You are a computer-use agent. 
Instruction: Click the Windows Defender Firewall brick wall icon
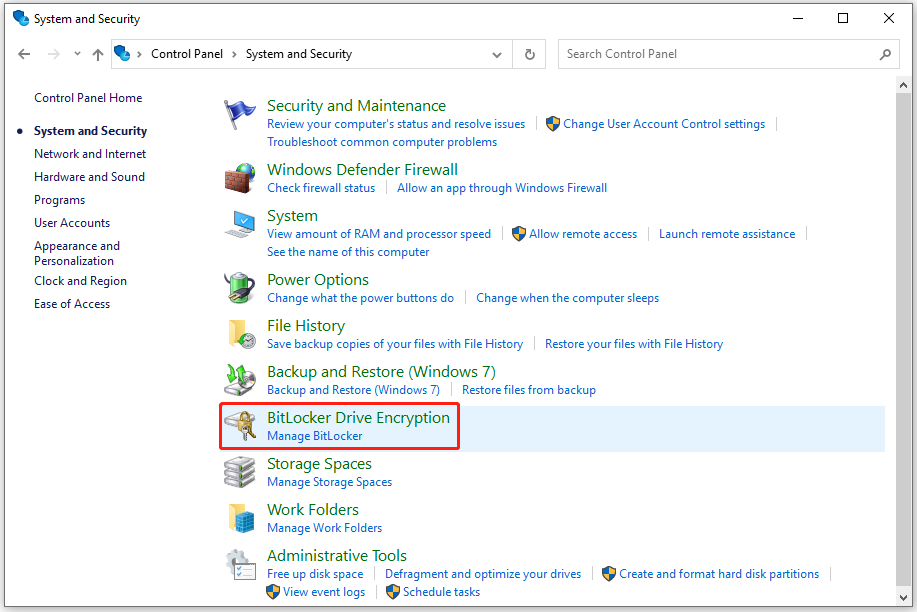pos(240,178)
